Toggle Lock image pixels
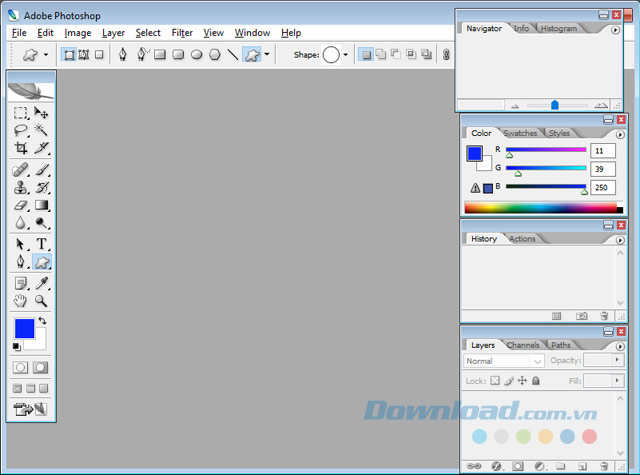Viewport: 640px width, 475px height. click(x=509, y=381)
